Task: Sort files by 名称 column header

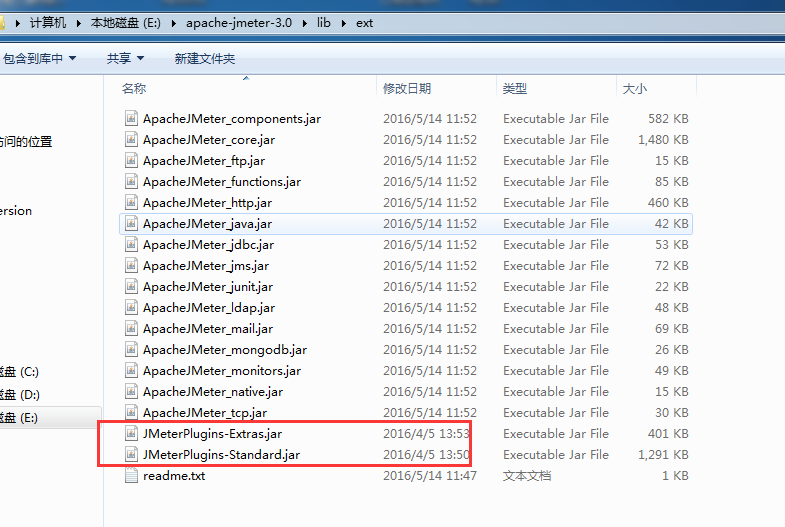Action: [x=134, y=89]
